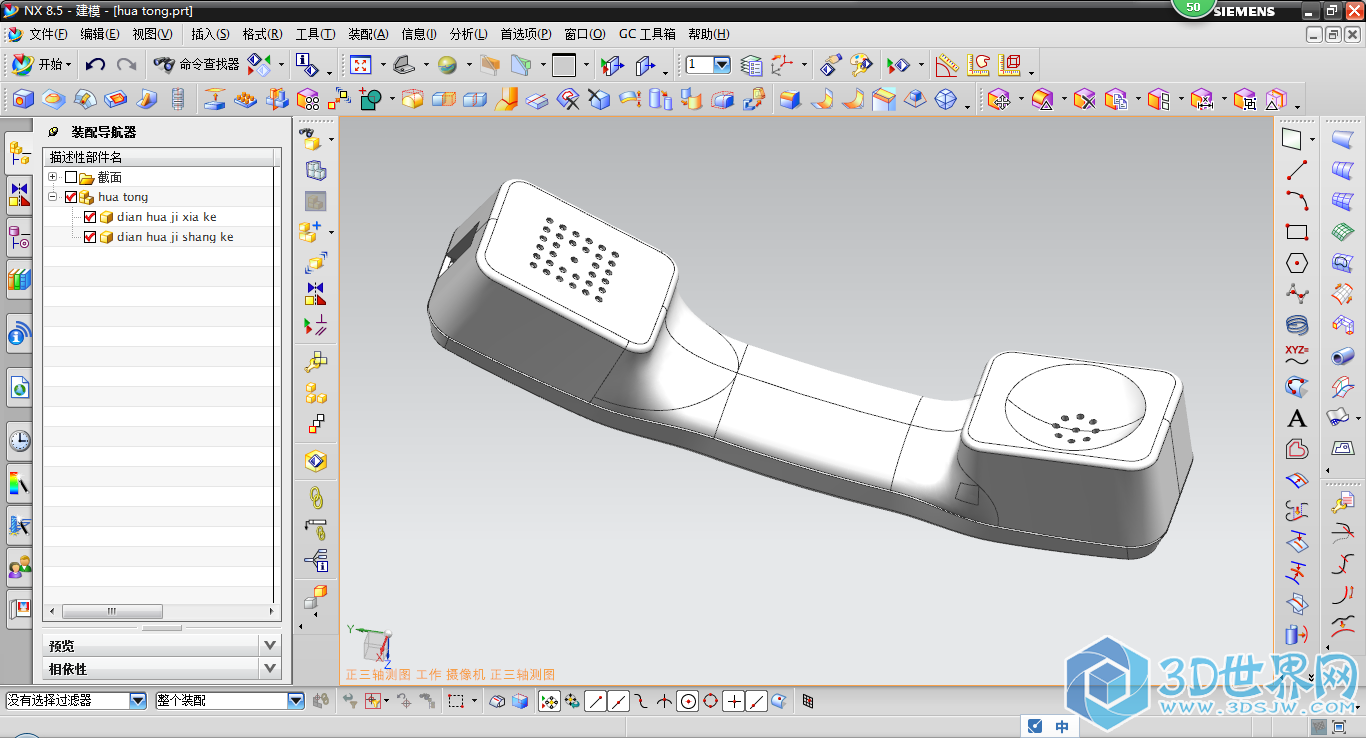Viewport: 1366px width, 738px height.
Task: Select the XYZ= law curve tool
Action: [x=1297, y=355]
